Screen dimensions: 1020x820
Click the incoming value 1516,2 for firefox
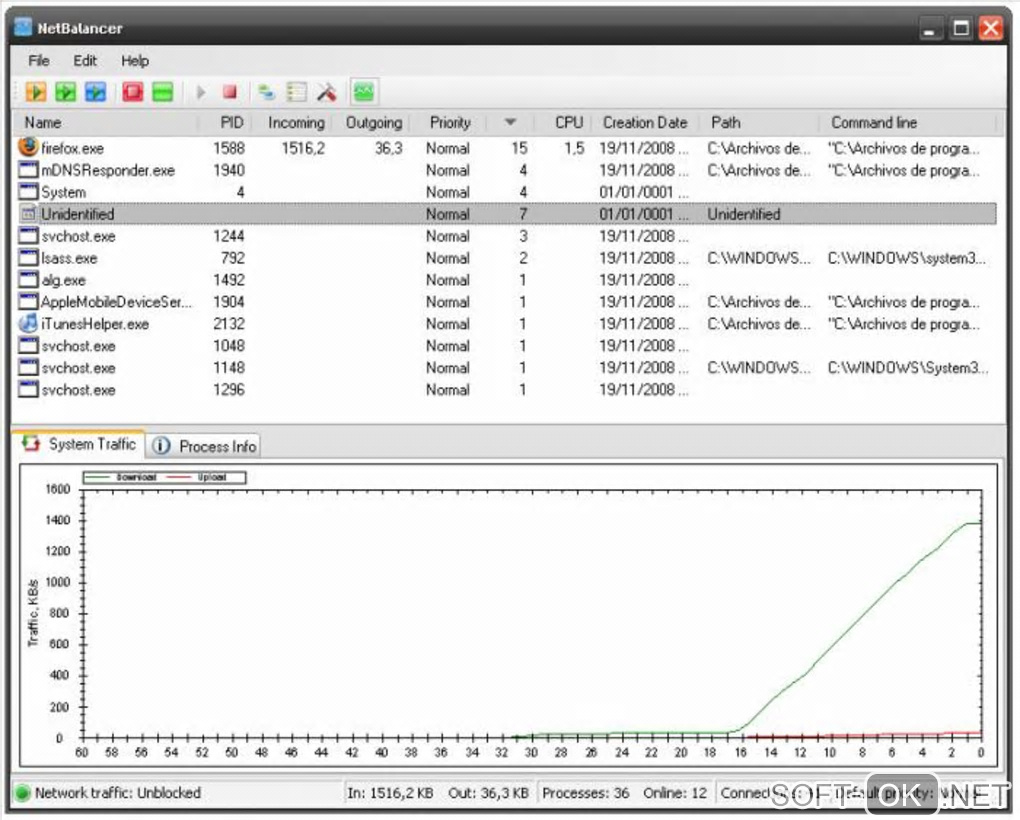[303, 148]
